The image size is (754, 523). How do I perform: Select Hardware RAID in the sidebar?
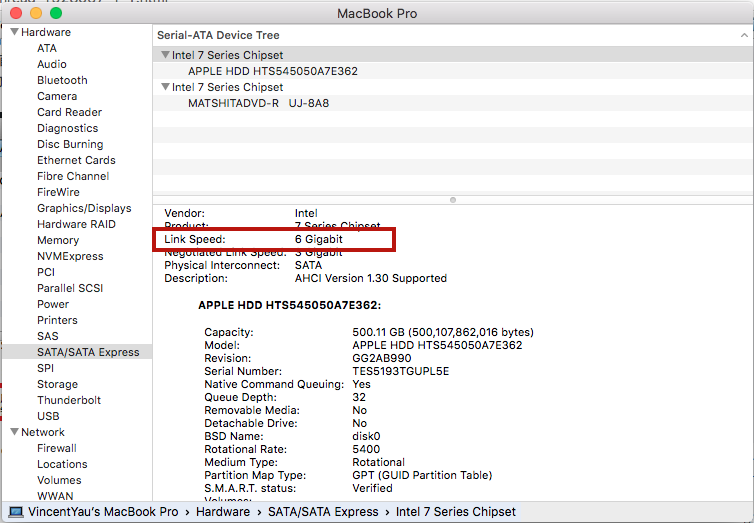point(76,224)
